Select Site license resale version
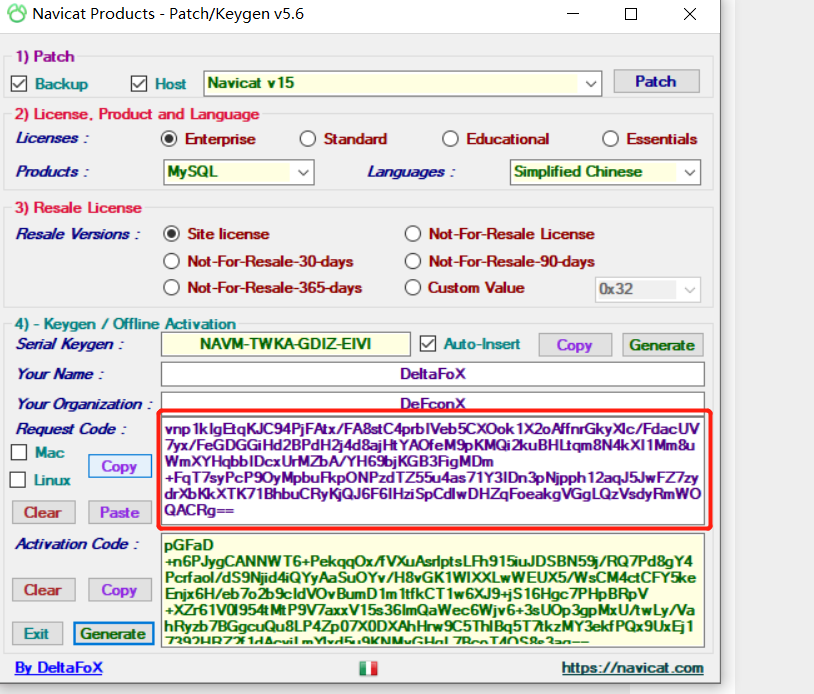814x694 pixels. tap(172, 234)
